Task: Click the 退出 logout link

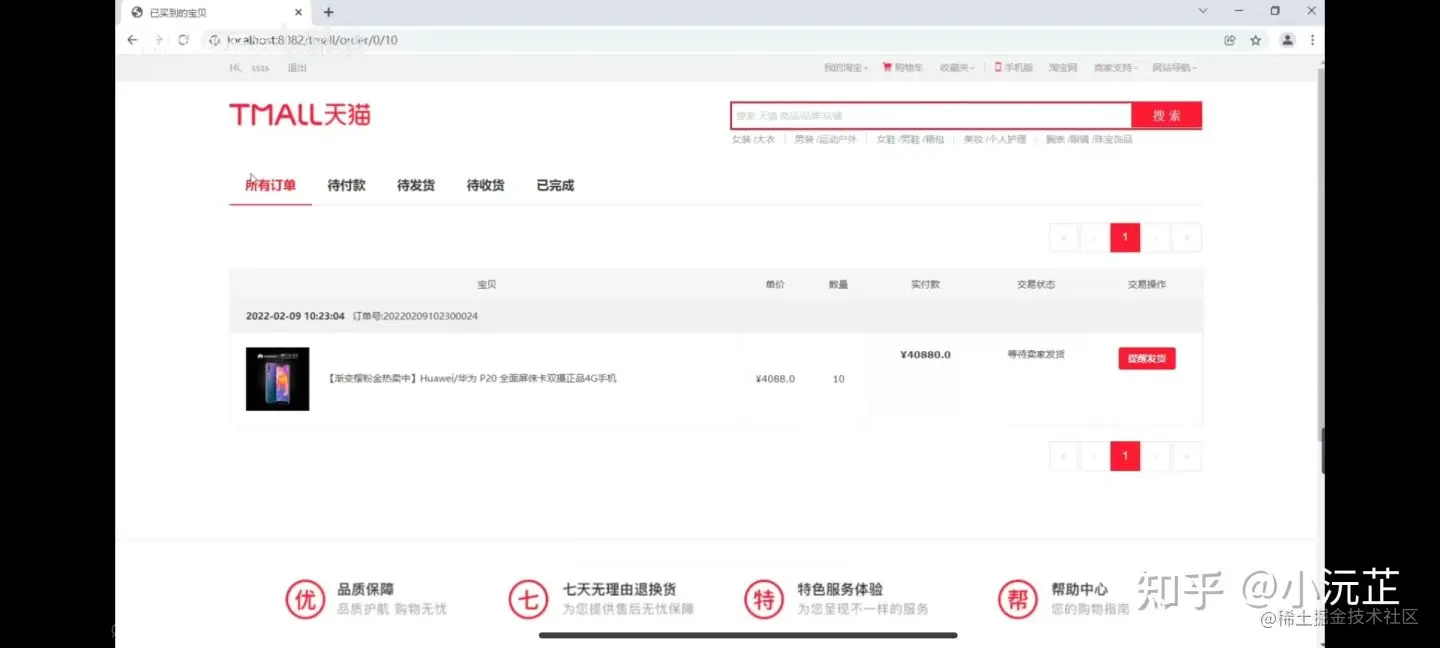Action: click(297, 68)
